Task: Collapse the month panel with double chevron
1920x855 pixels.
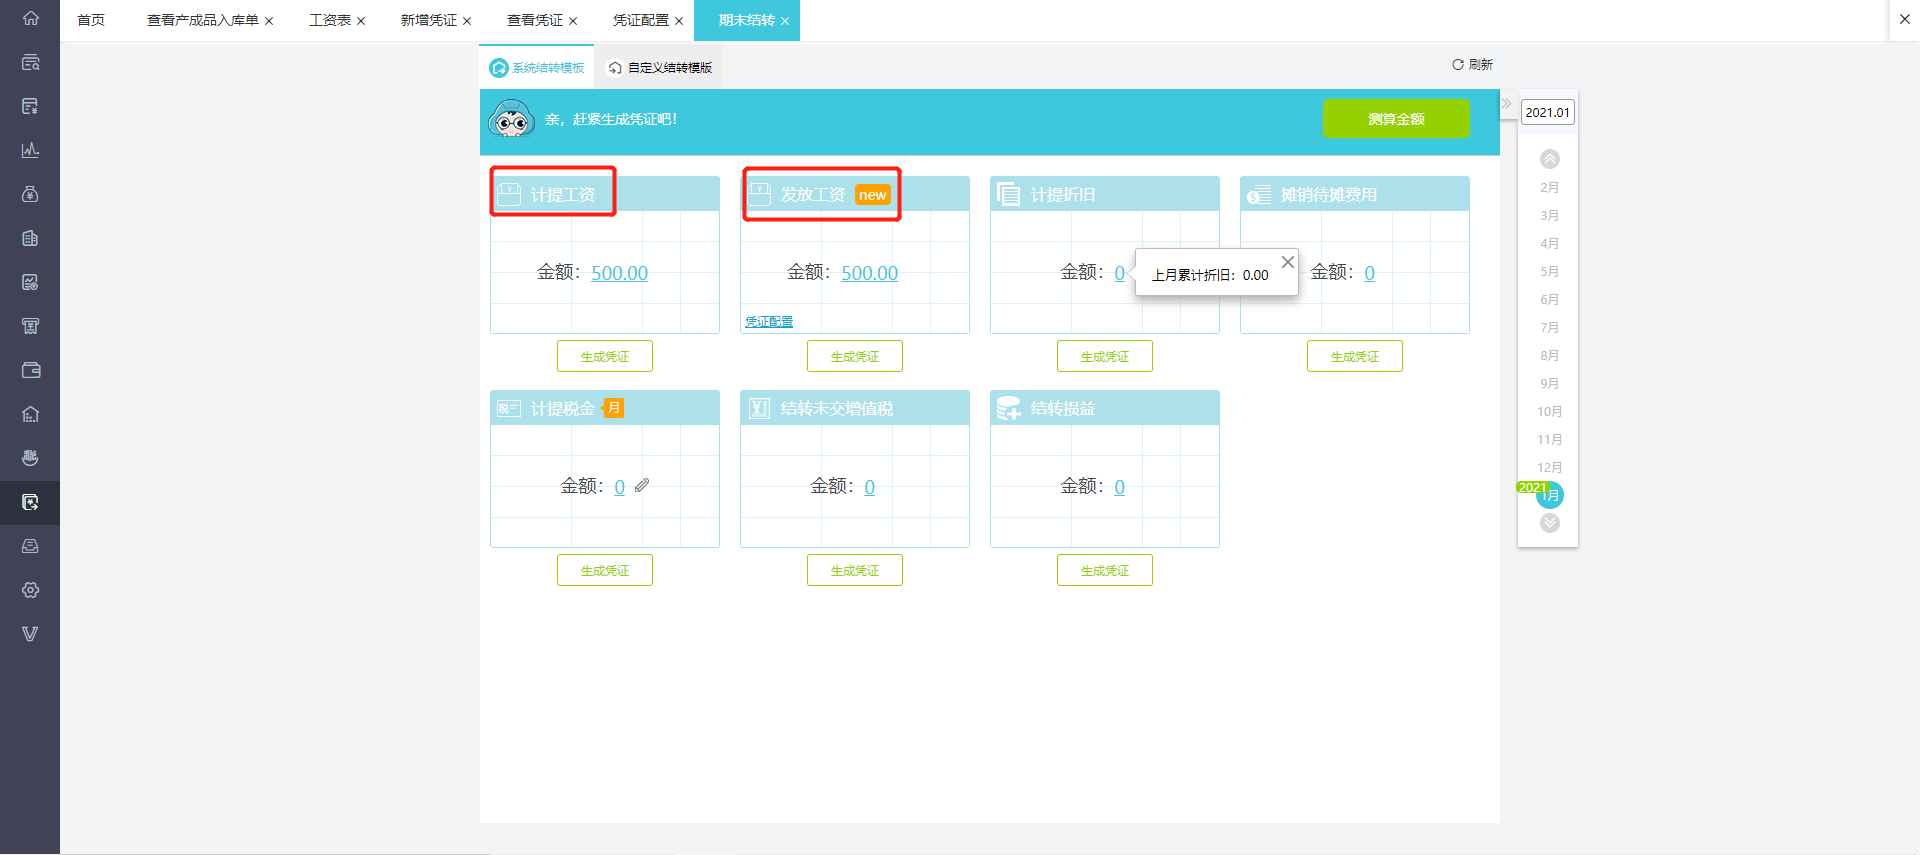Action: [x=1506, y=103]
